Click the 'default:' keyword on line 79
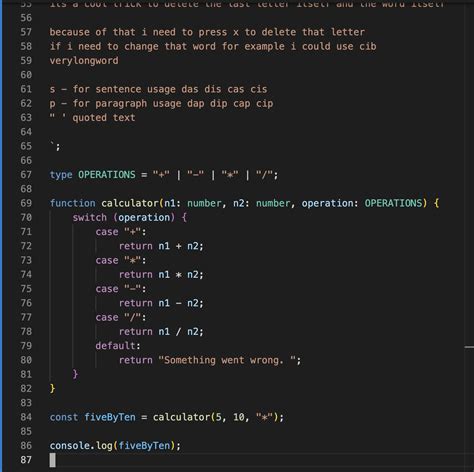The image size is (474, 472). point(118,346)
